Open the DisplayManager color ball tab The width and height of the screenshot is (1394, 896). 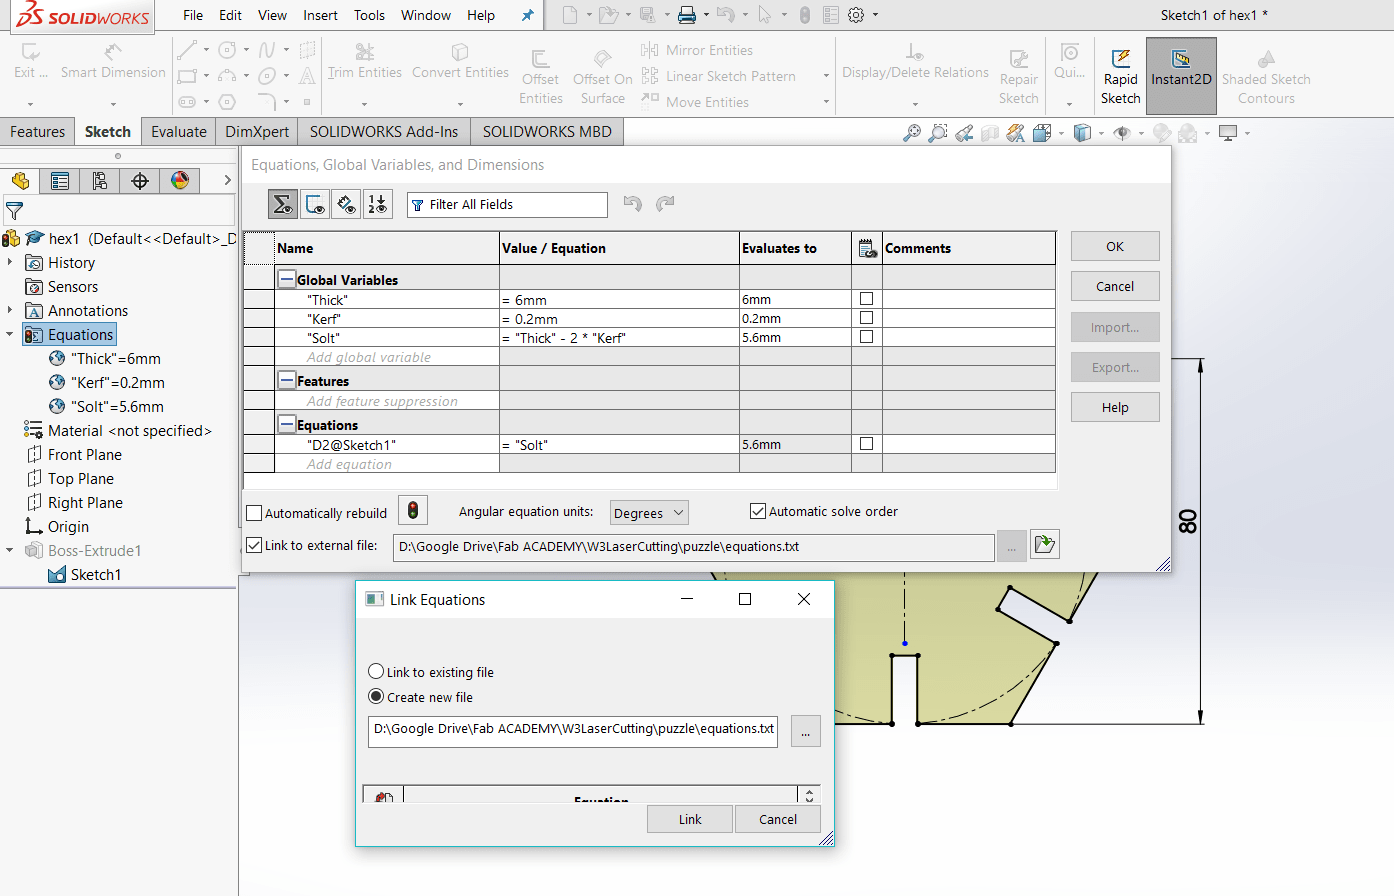[180, 181]
